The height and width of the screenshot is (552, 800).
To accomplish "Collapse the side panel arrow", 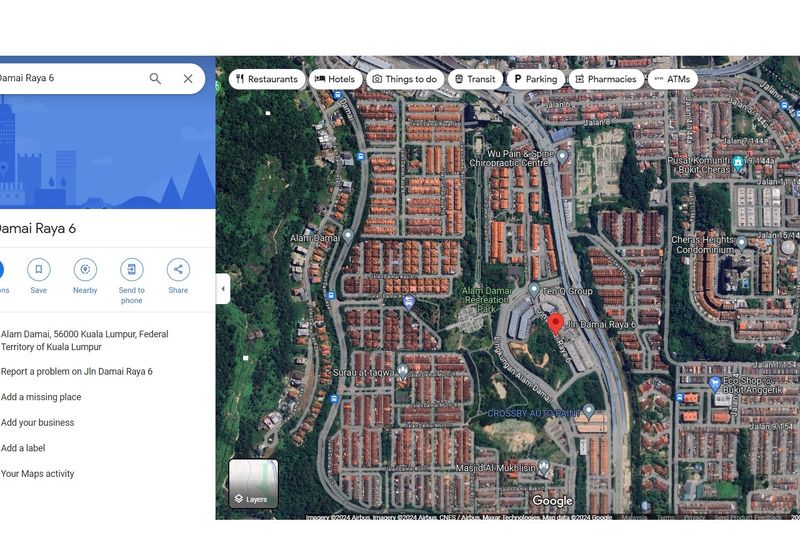I will (223, 289).
